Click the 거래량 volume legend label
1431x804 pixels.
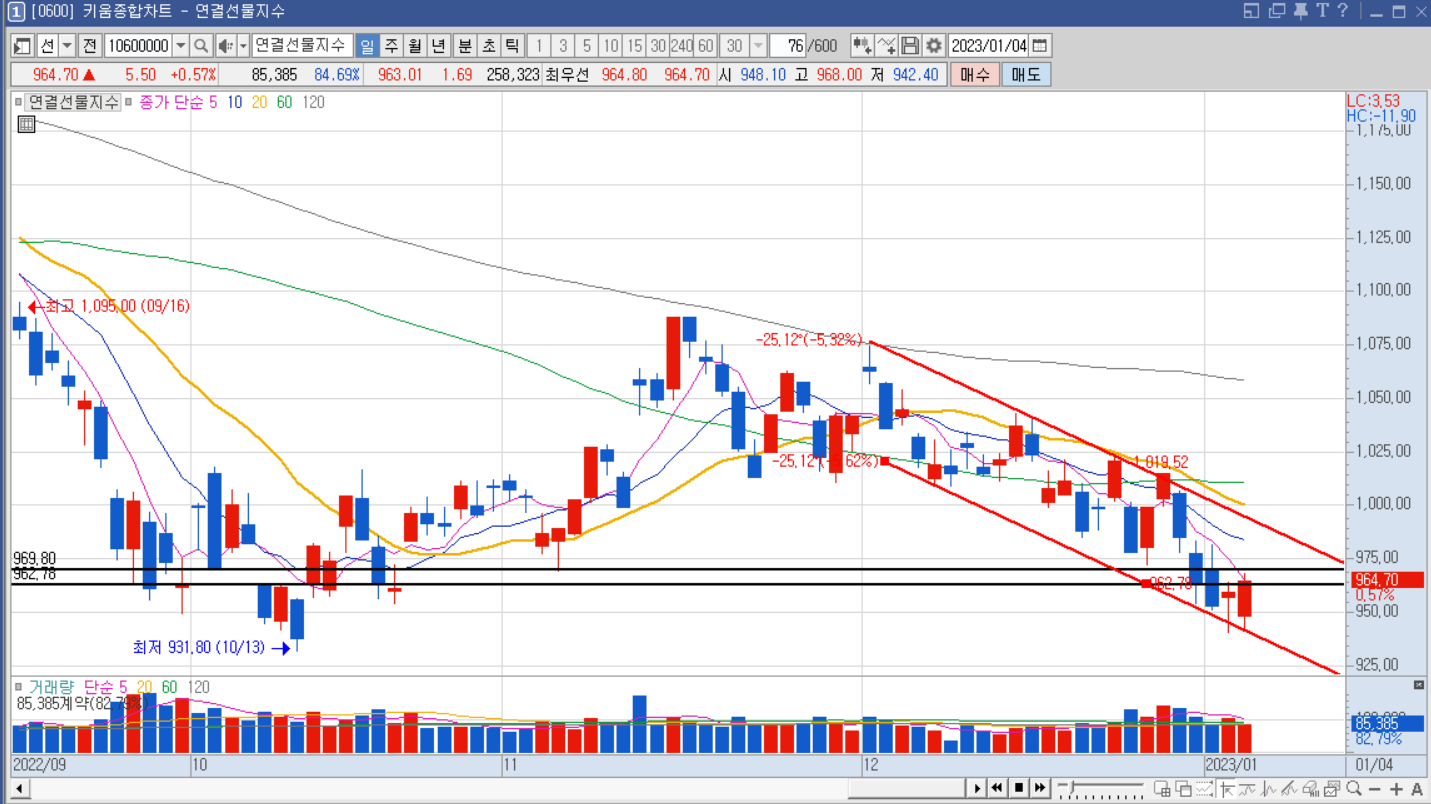(x=51, y=687)
